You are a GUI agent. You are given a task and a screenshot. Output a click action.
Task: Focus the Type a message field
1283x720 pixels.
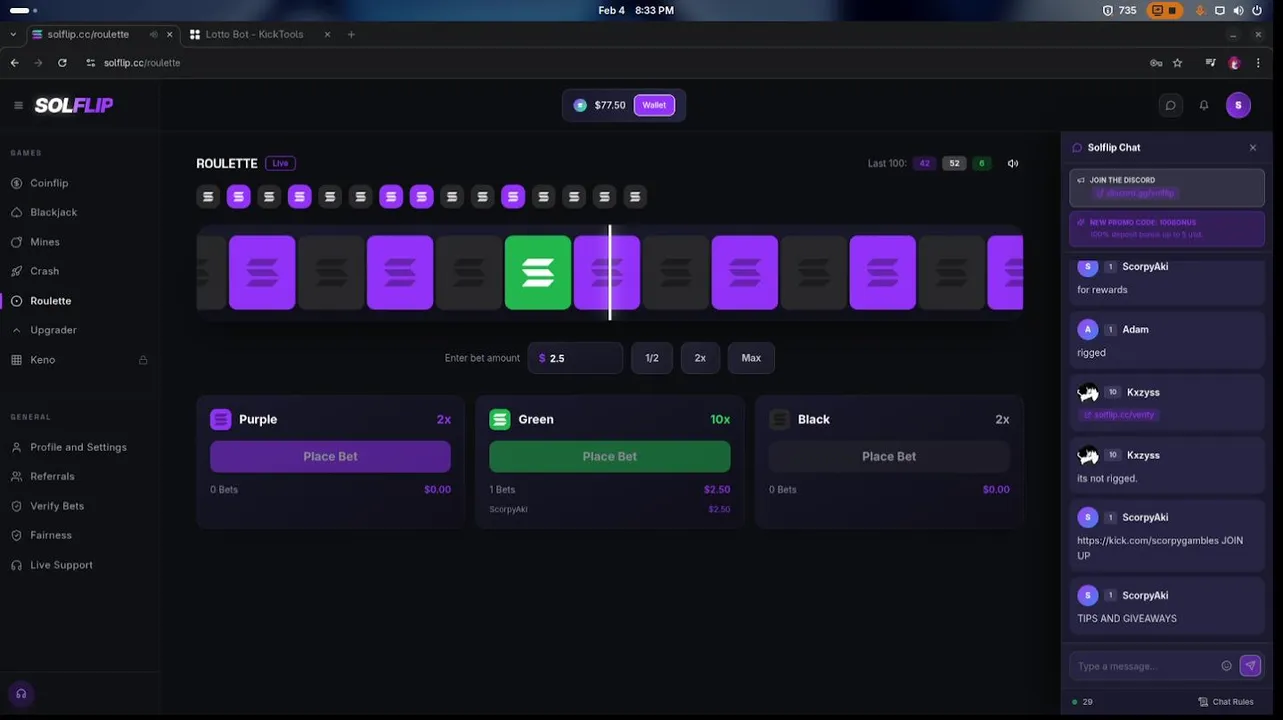click(x=1145, y=667)
